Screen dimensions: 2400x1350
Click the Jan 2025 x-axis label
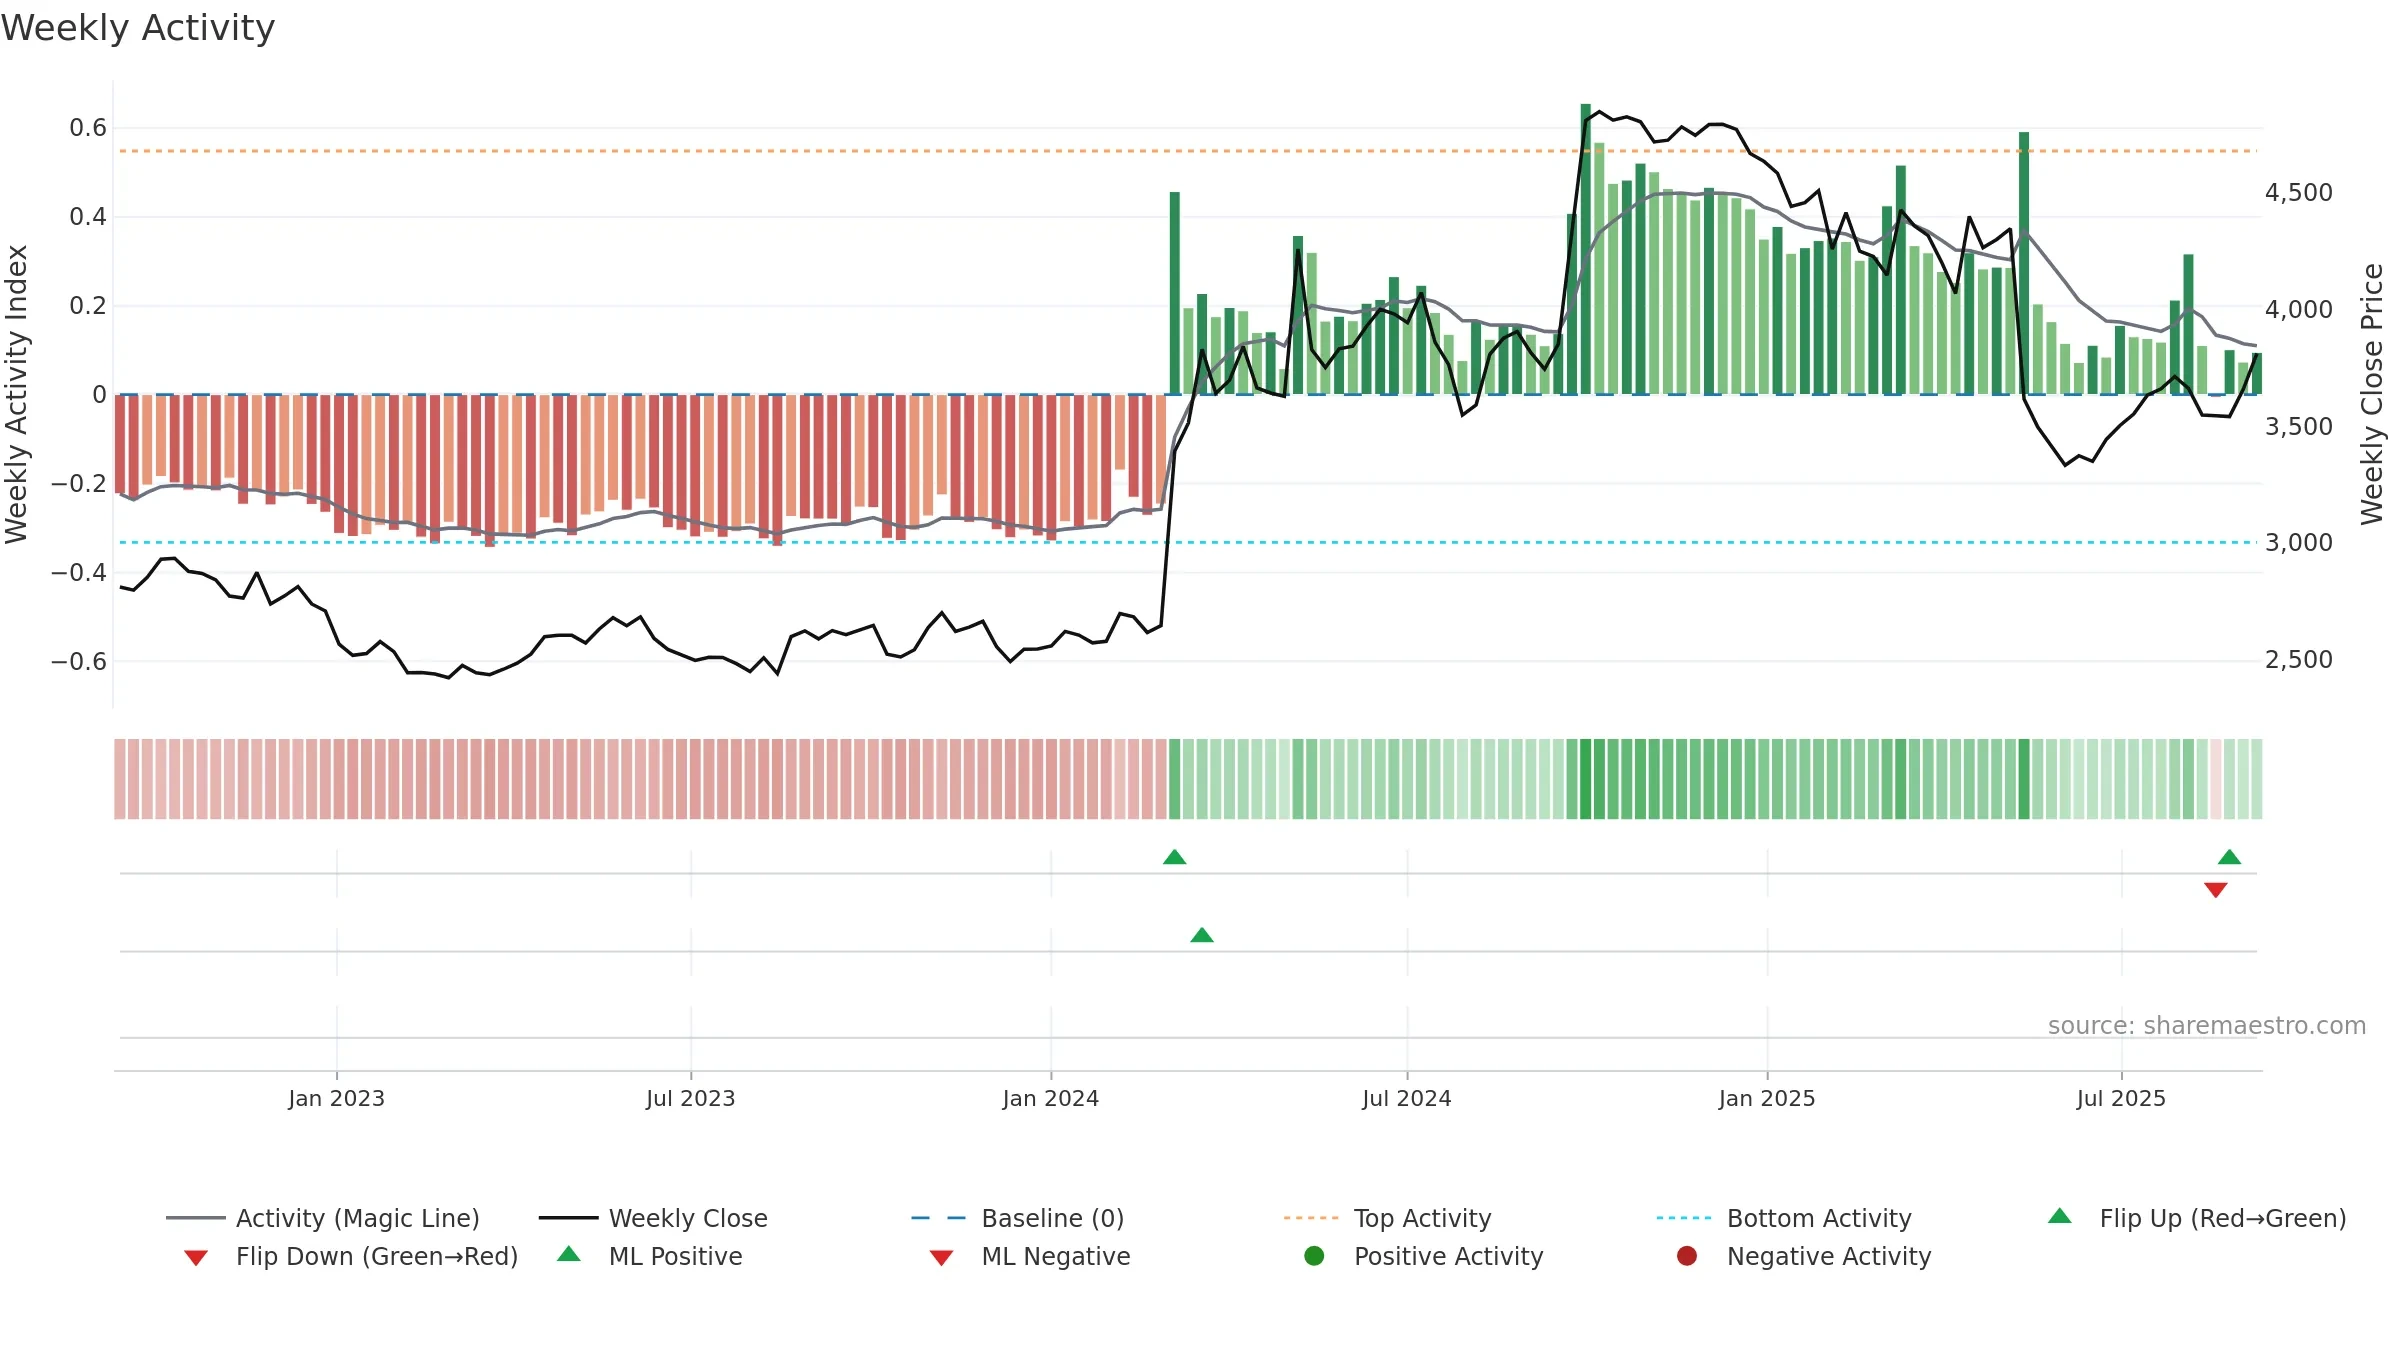1766,1098
